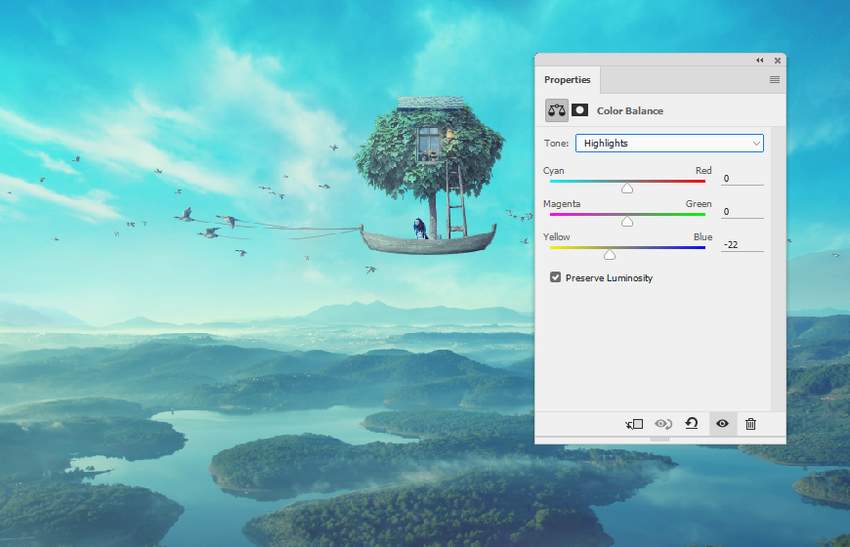Click the Color Balance adjustment icon
Screen dimensions: 850x547
point(556,111)
